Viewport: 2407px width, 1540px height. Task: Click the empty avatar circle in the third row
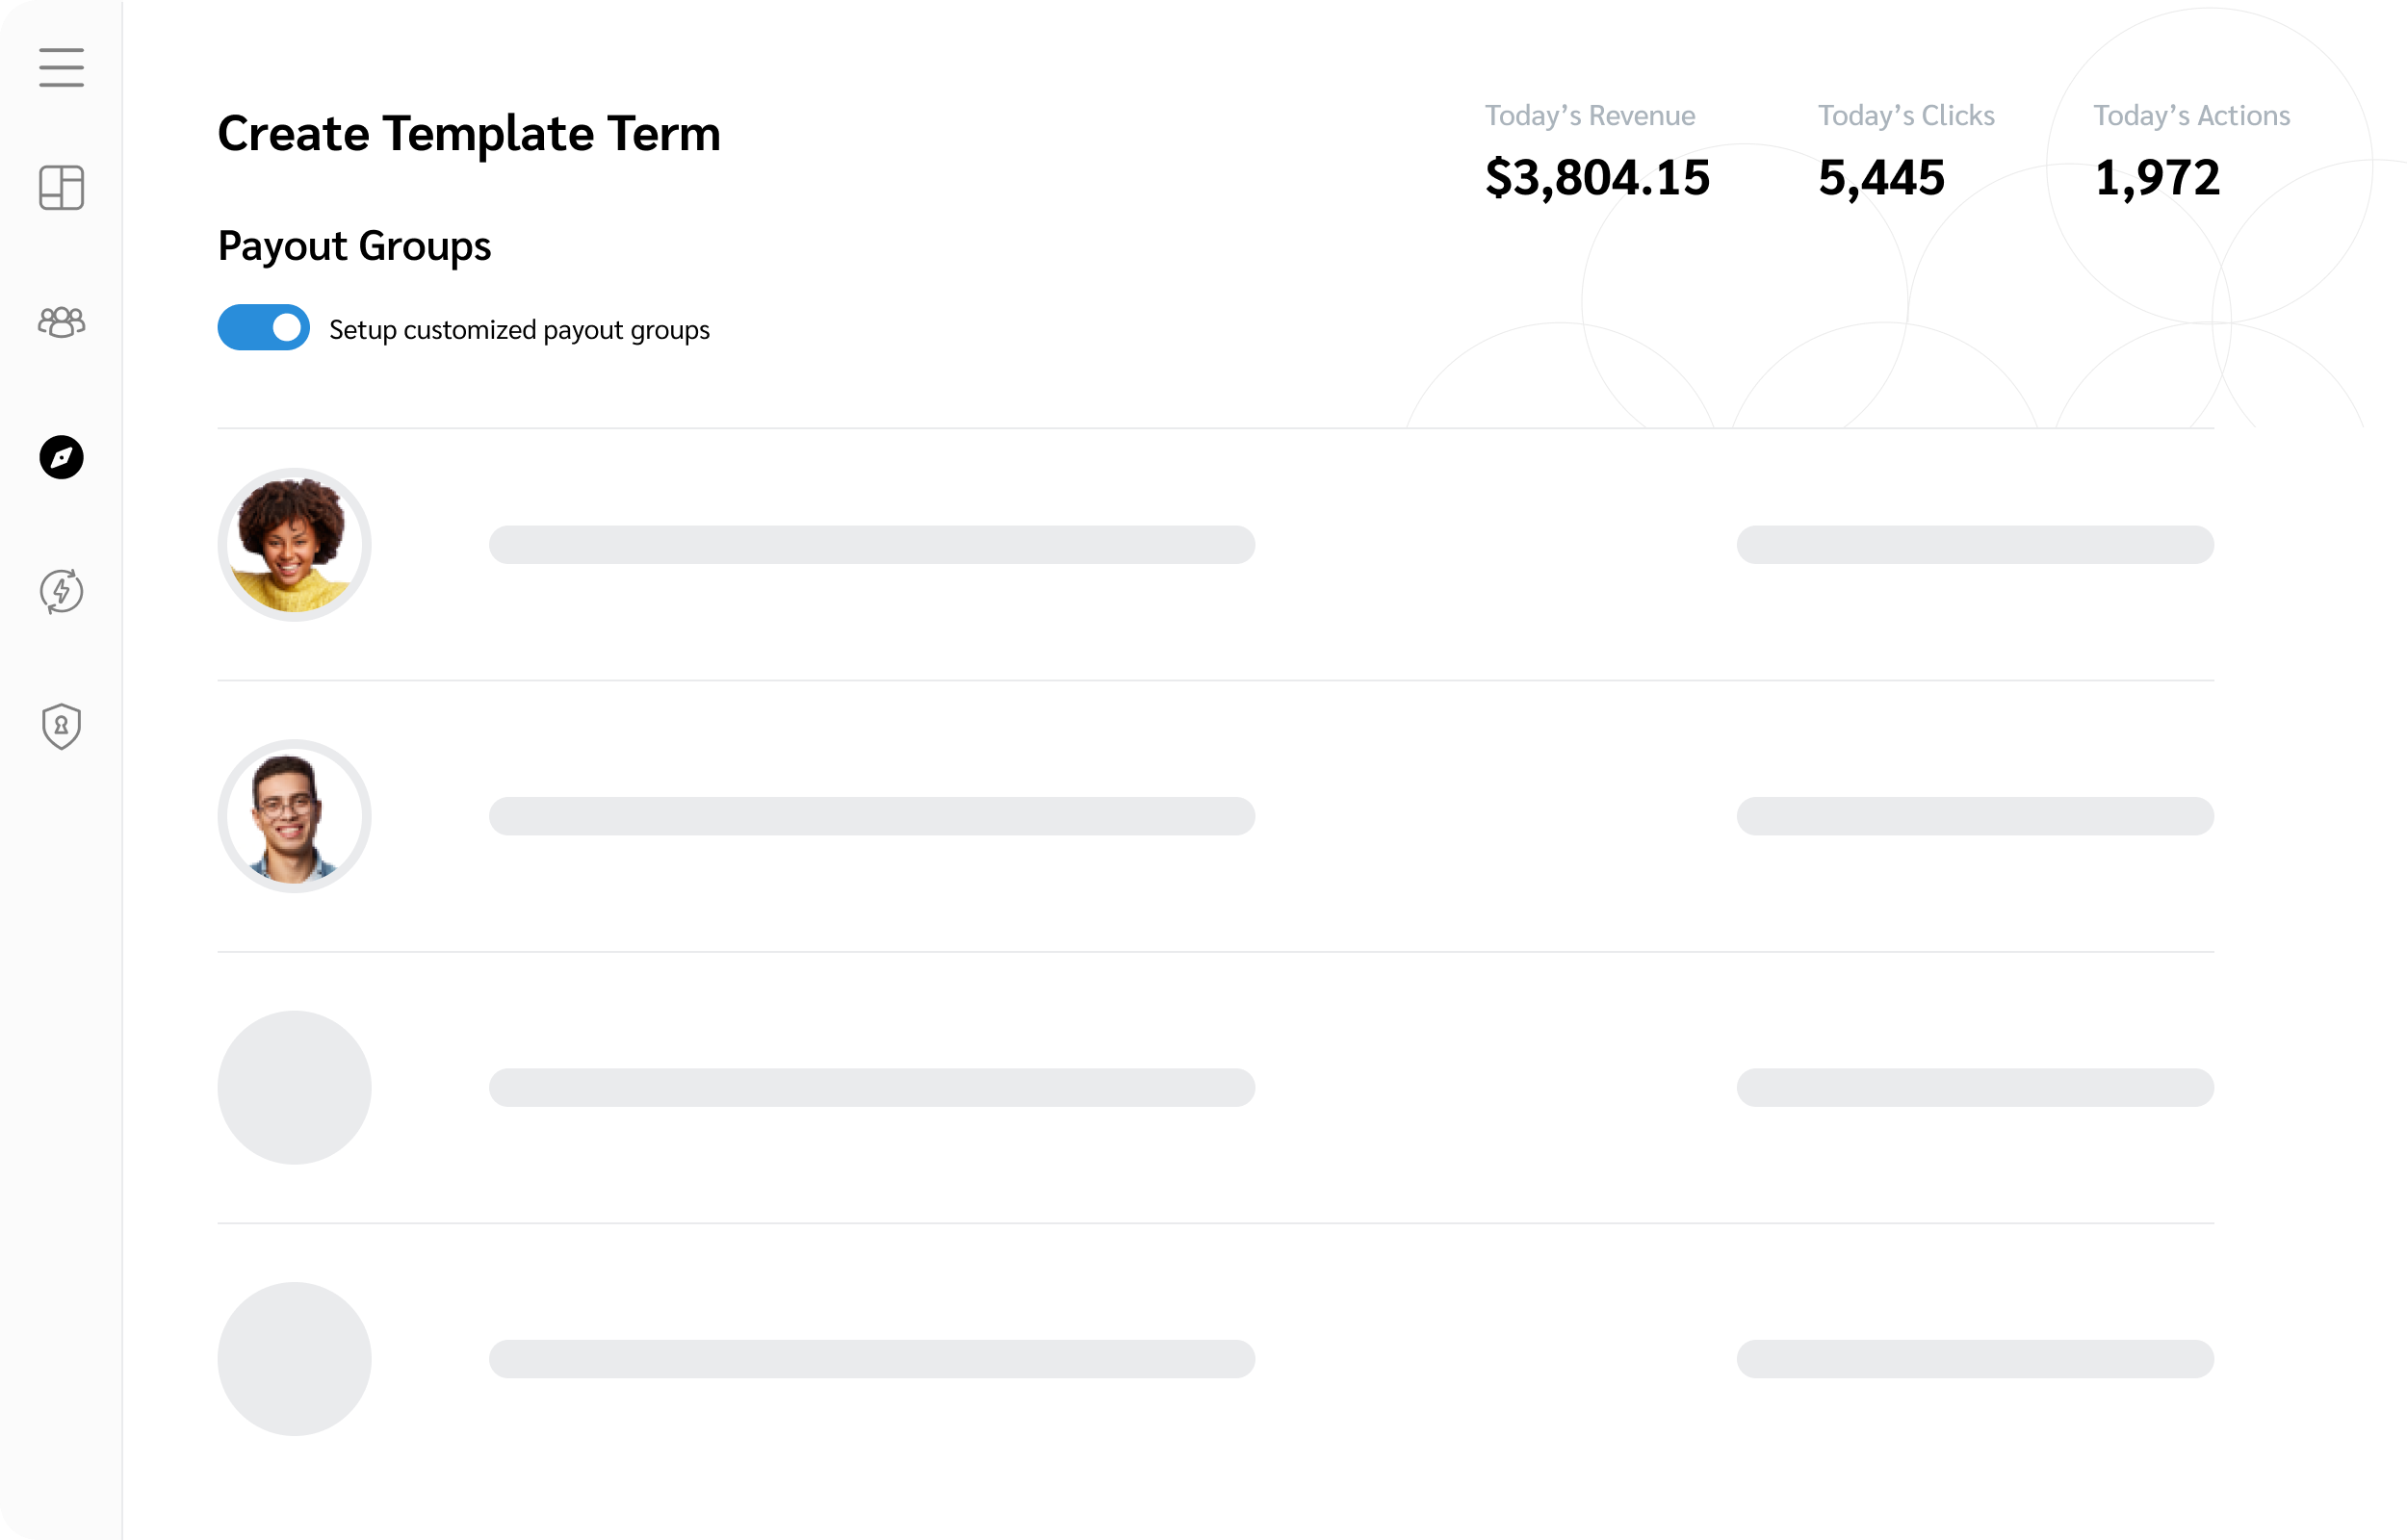[295, 1088]
